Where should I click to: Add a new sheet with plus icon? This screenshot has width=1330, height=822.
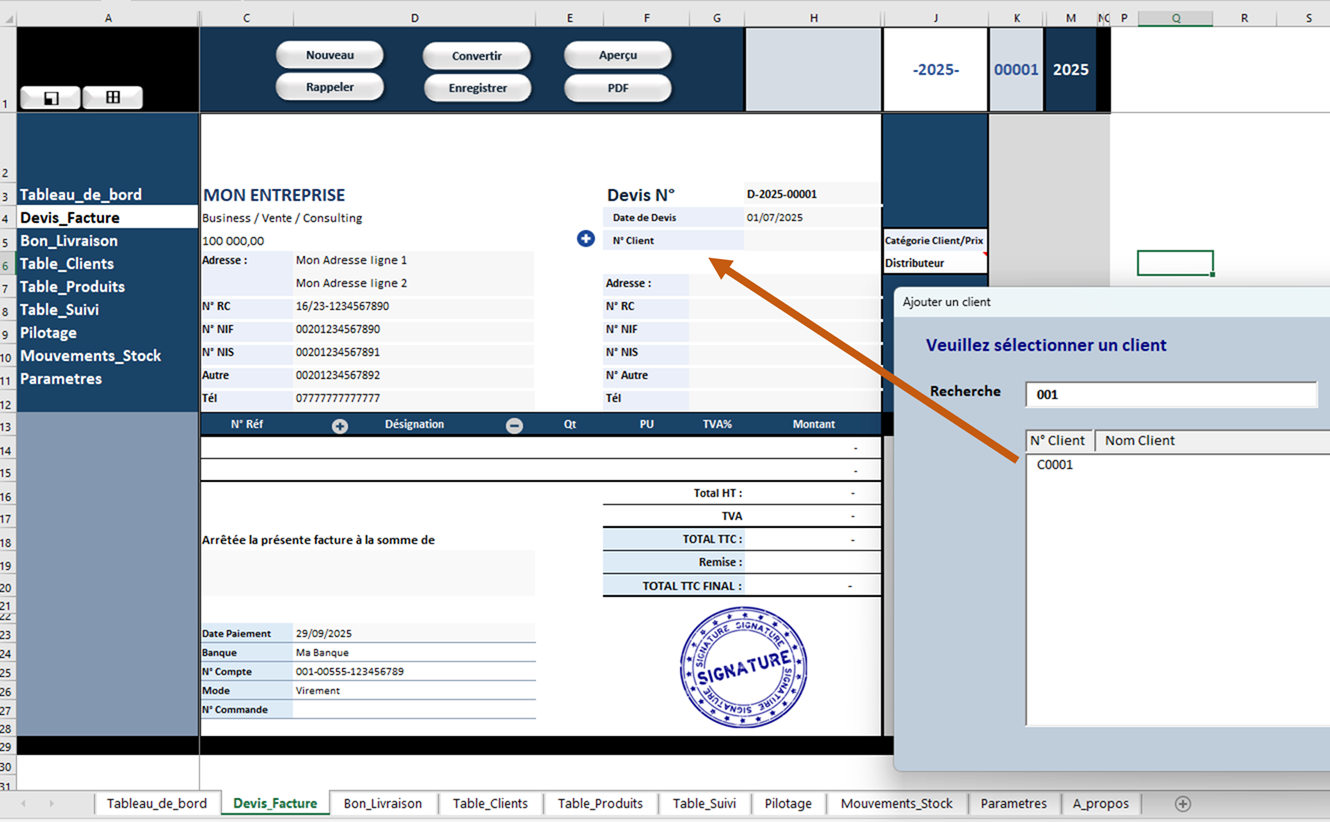click(1183, 804)
